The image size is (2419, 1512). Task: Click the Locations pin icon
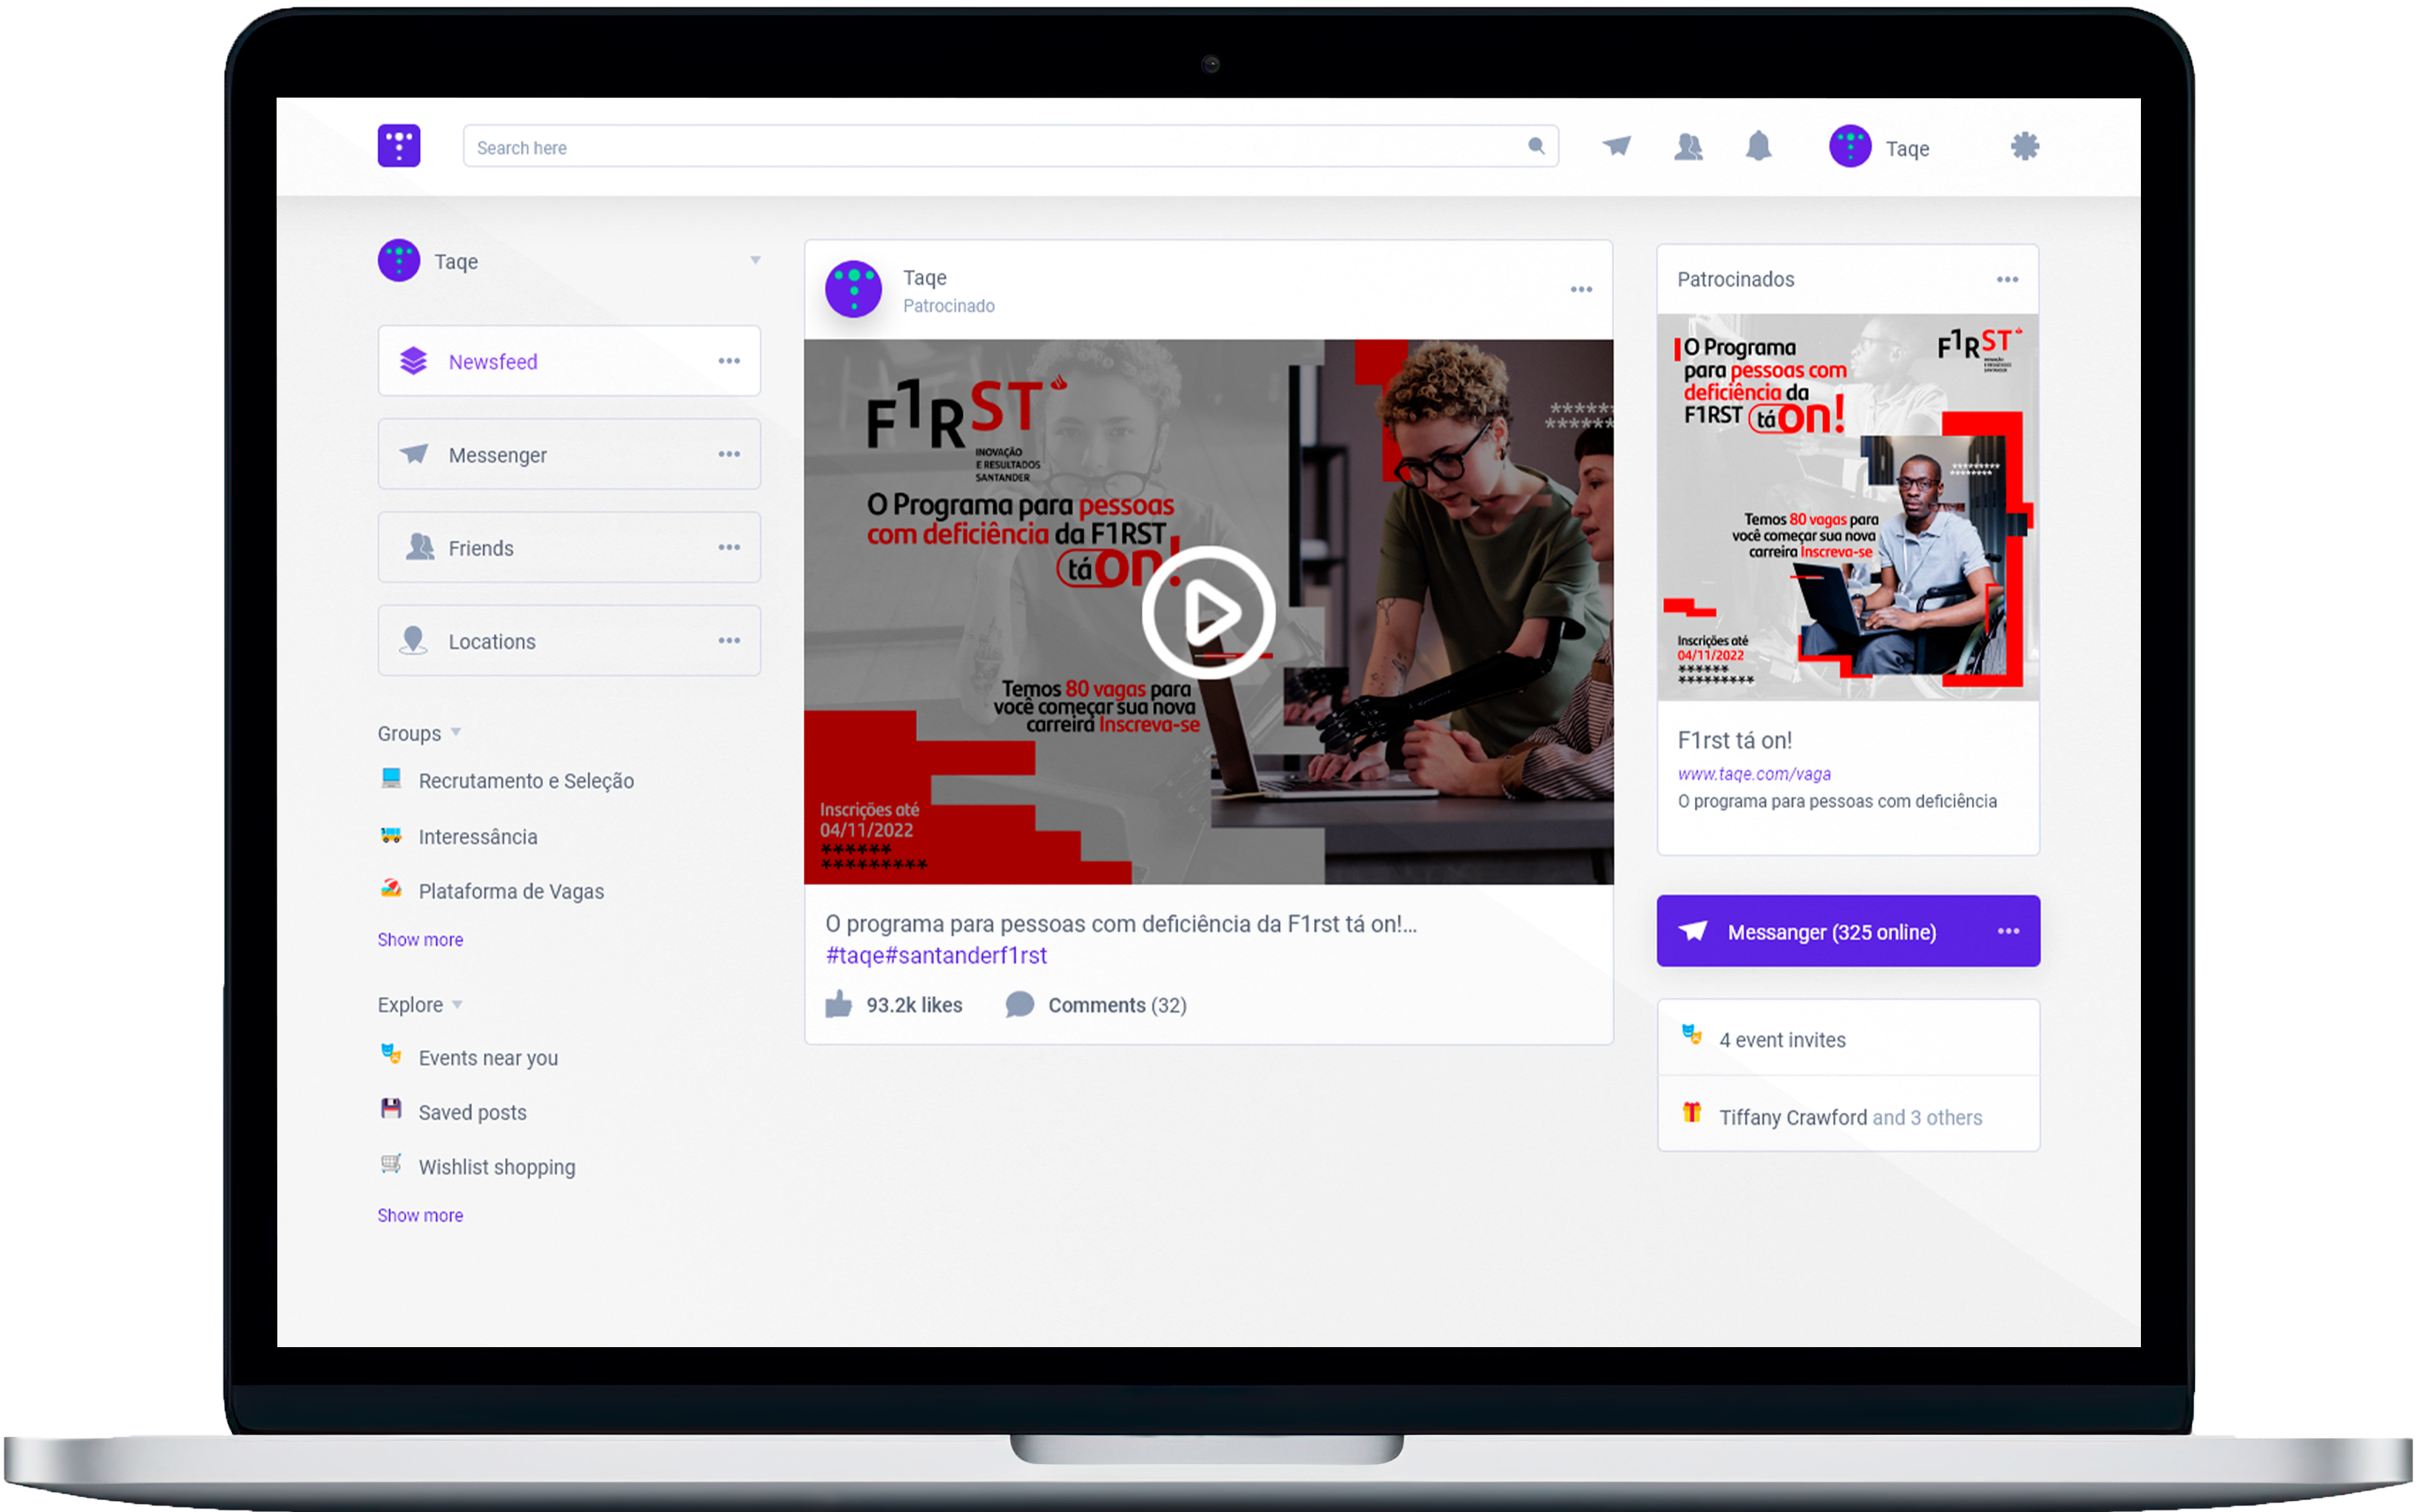[x=412, y=640]
